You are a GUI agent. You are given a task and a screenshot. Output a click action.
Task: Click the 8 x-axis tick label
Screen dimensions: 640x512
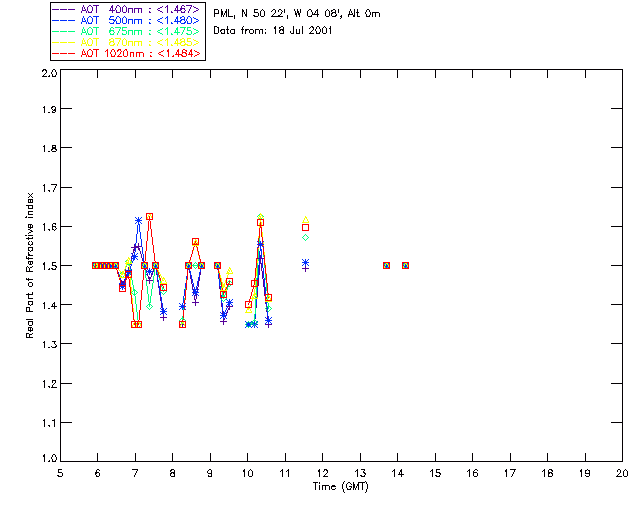[x=172, y=473]
